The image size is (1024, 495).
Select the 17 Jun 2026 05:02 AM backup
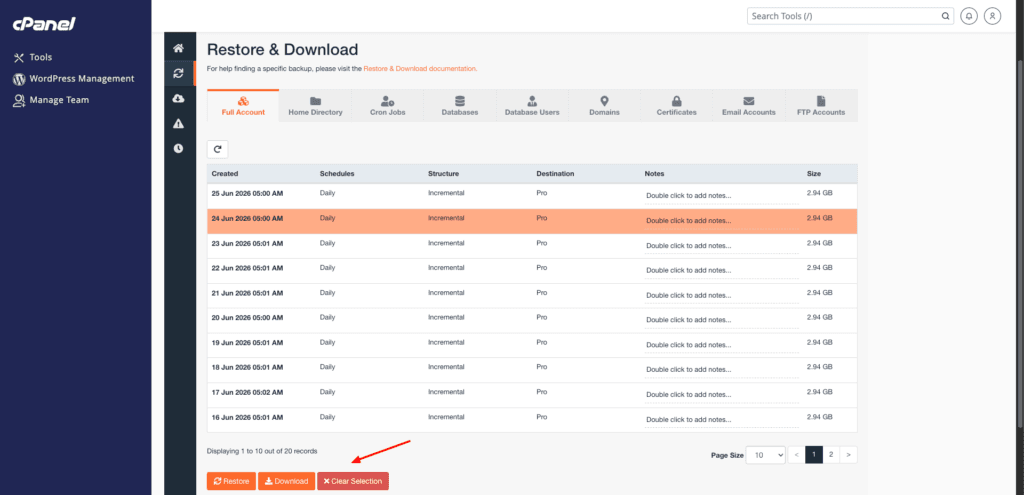(532, 395)
